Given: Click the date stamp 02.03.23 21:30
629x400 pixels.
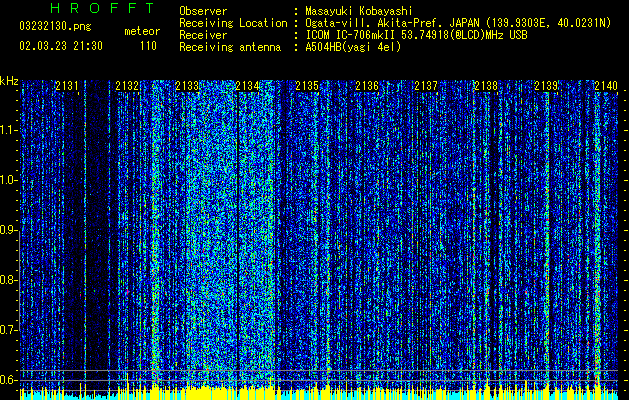Looking at the screenshot, I should 61,46.
